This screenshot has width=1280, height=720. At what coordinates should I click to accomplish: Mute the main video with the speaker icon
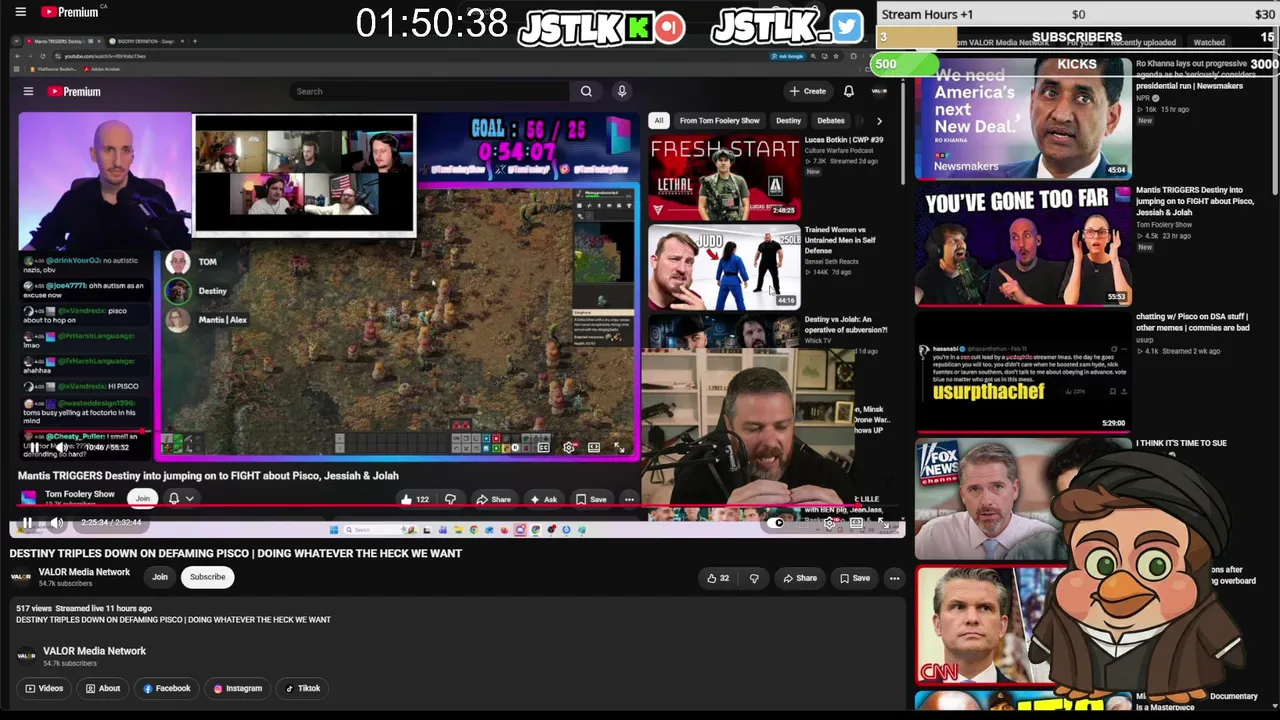[57, 522]
